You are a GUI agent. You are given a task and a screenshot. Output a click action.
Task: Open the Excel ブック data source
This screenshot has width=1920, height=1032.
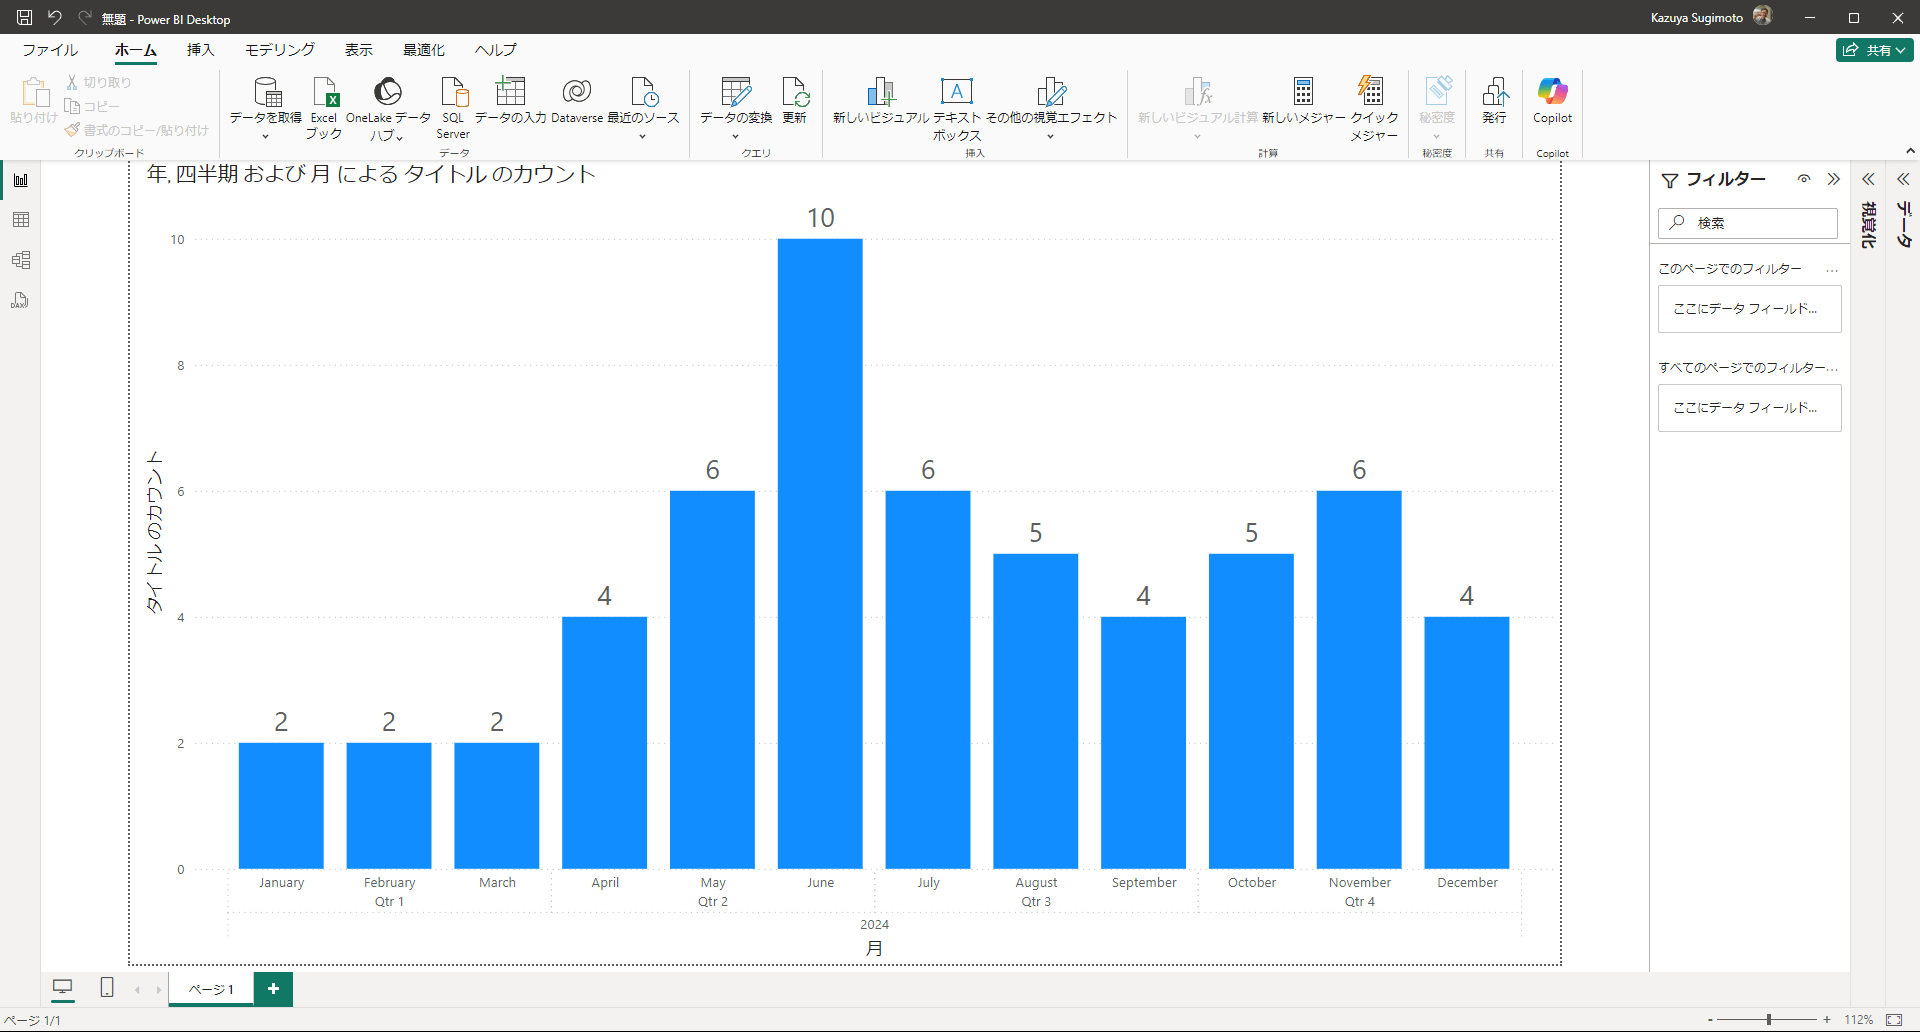point(324,106)
